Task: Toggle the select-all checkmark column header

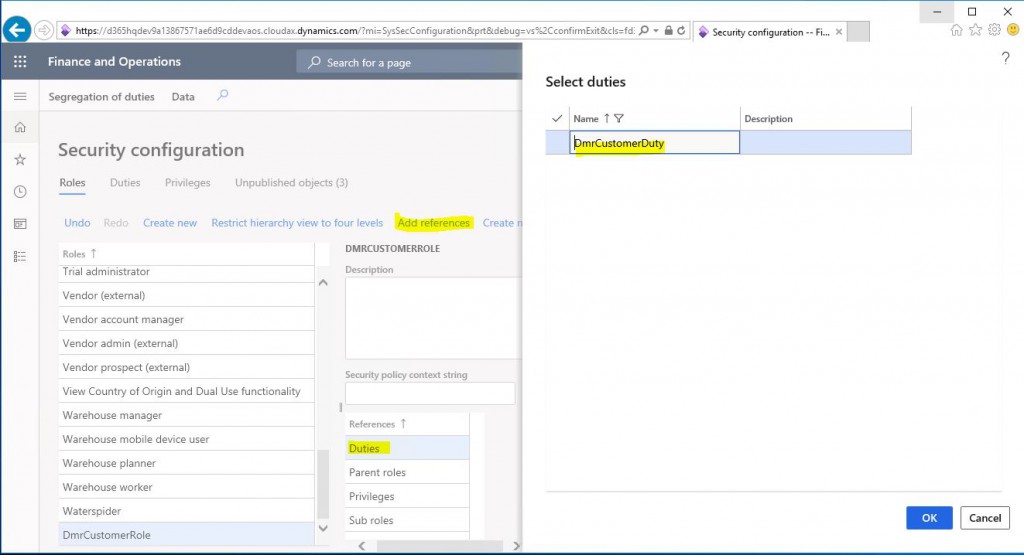Action: (557, 118)
